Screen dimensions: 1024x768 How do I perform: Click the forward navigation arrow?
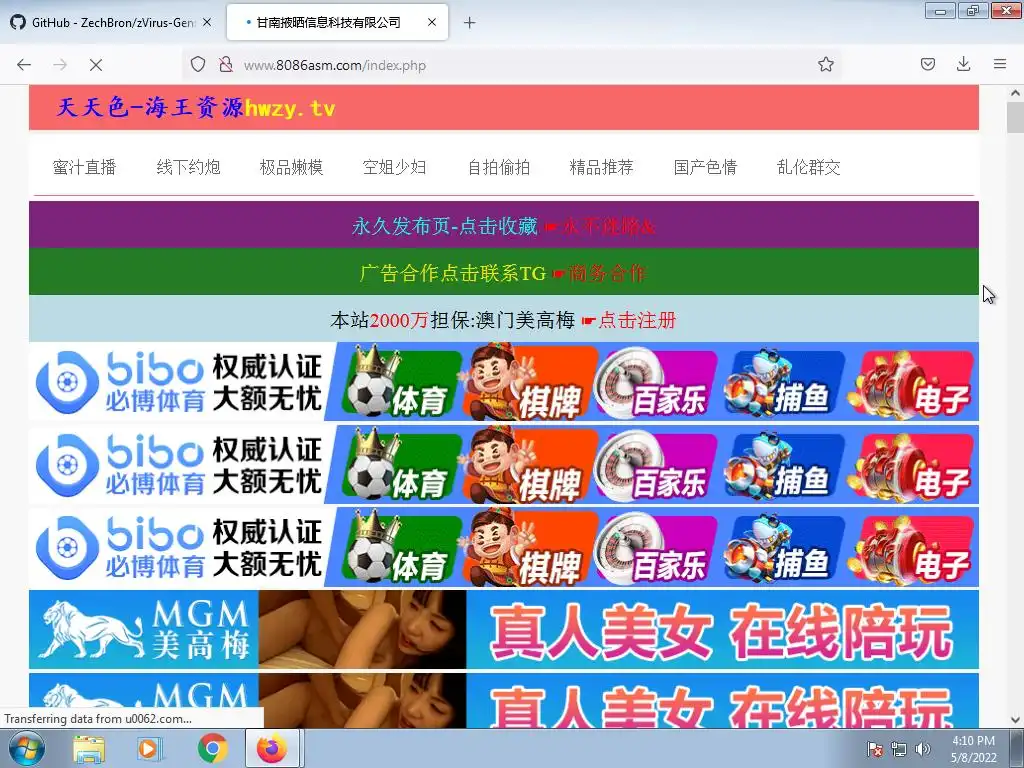tap(60, 65)
